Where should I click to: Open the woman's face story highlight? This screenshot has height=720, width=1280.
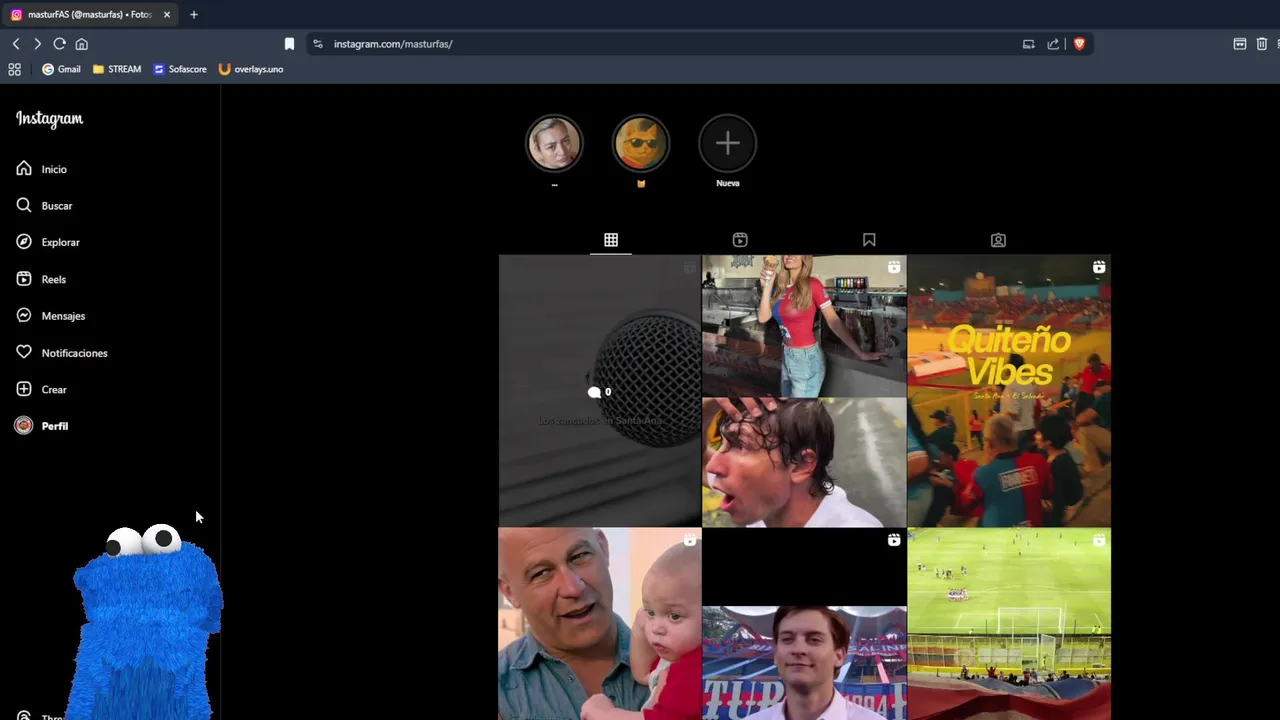coord(554,144)
